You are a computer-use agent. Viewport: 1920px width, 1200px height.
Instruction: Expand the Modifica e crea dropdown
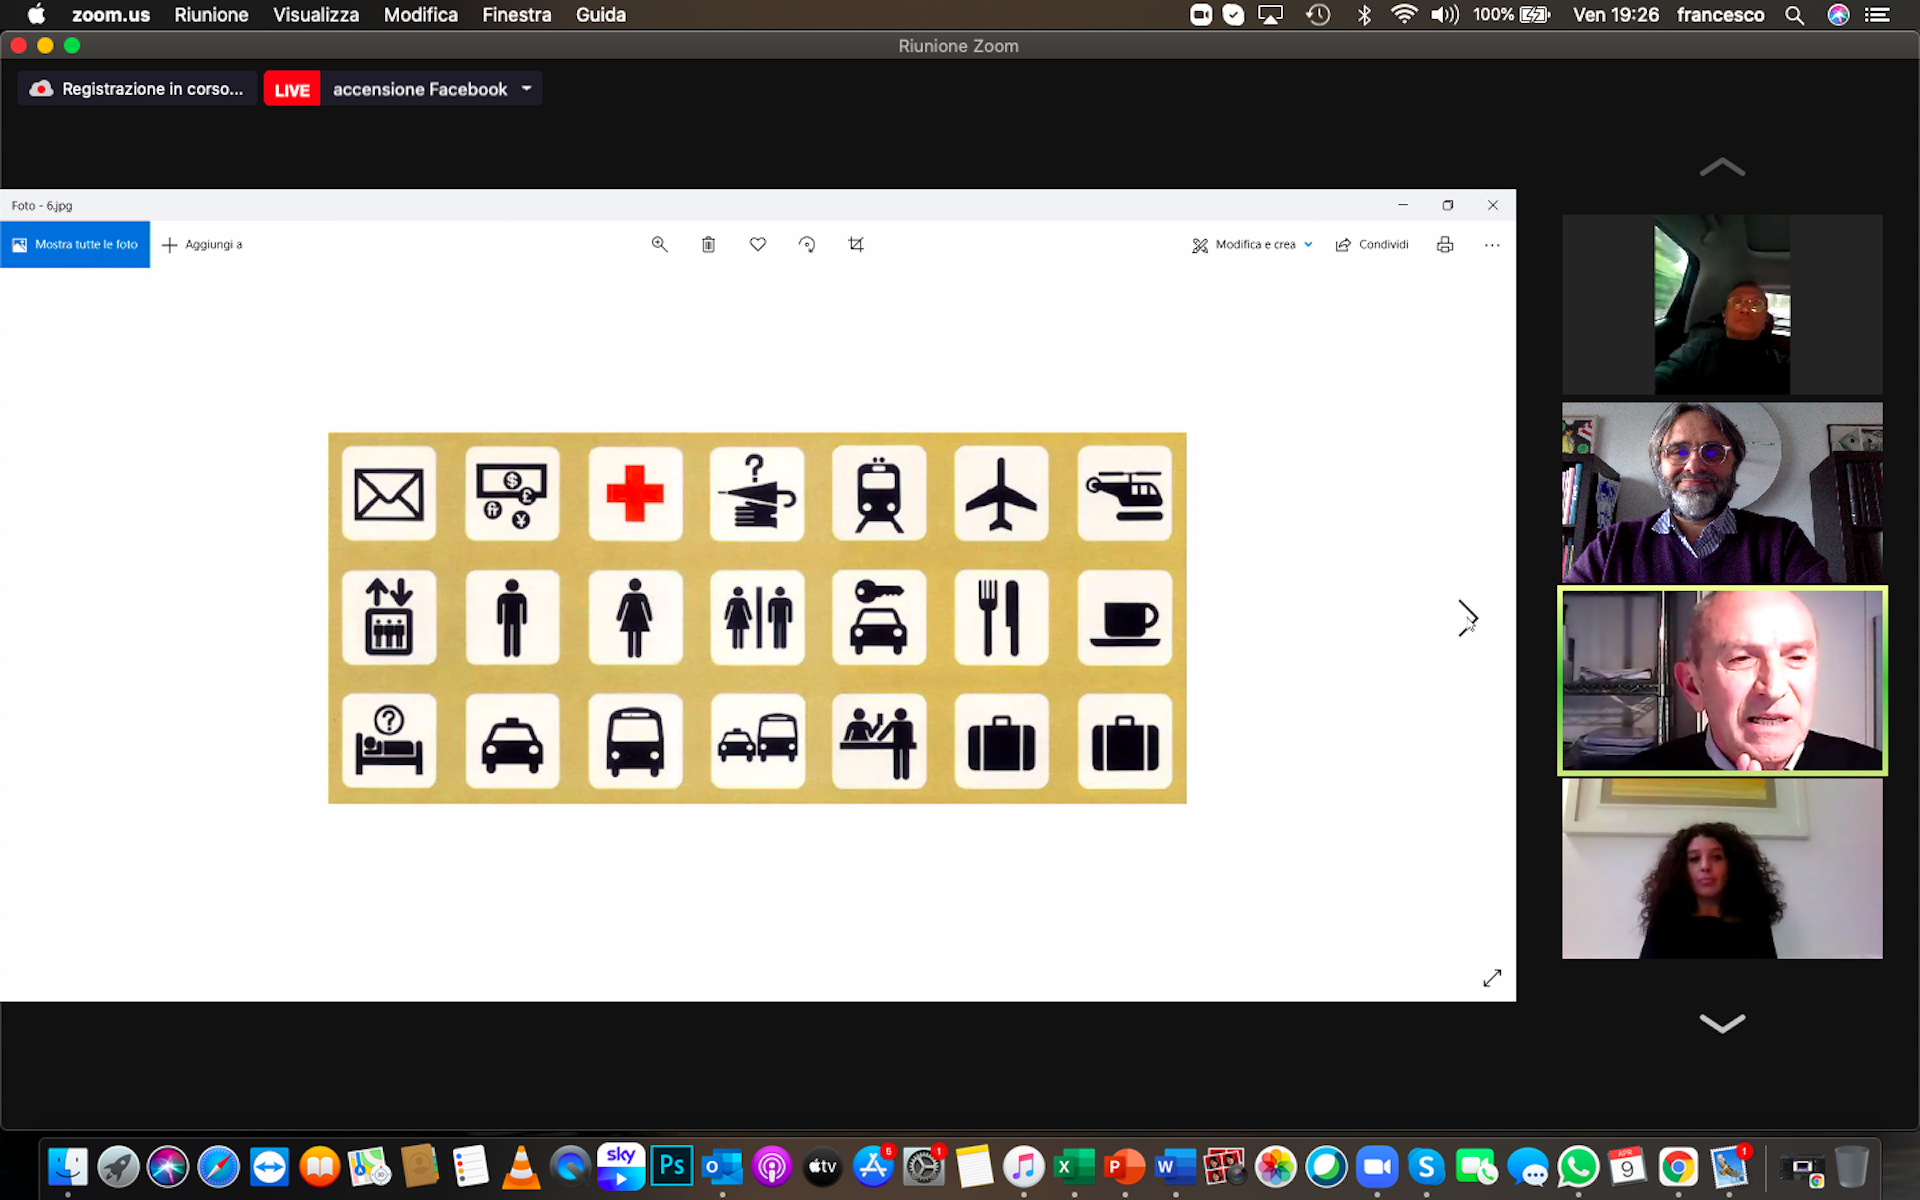pos(1253,244)
